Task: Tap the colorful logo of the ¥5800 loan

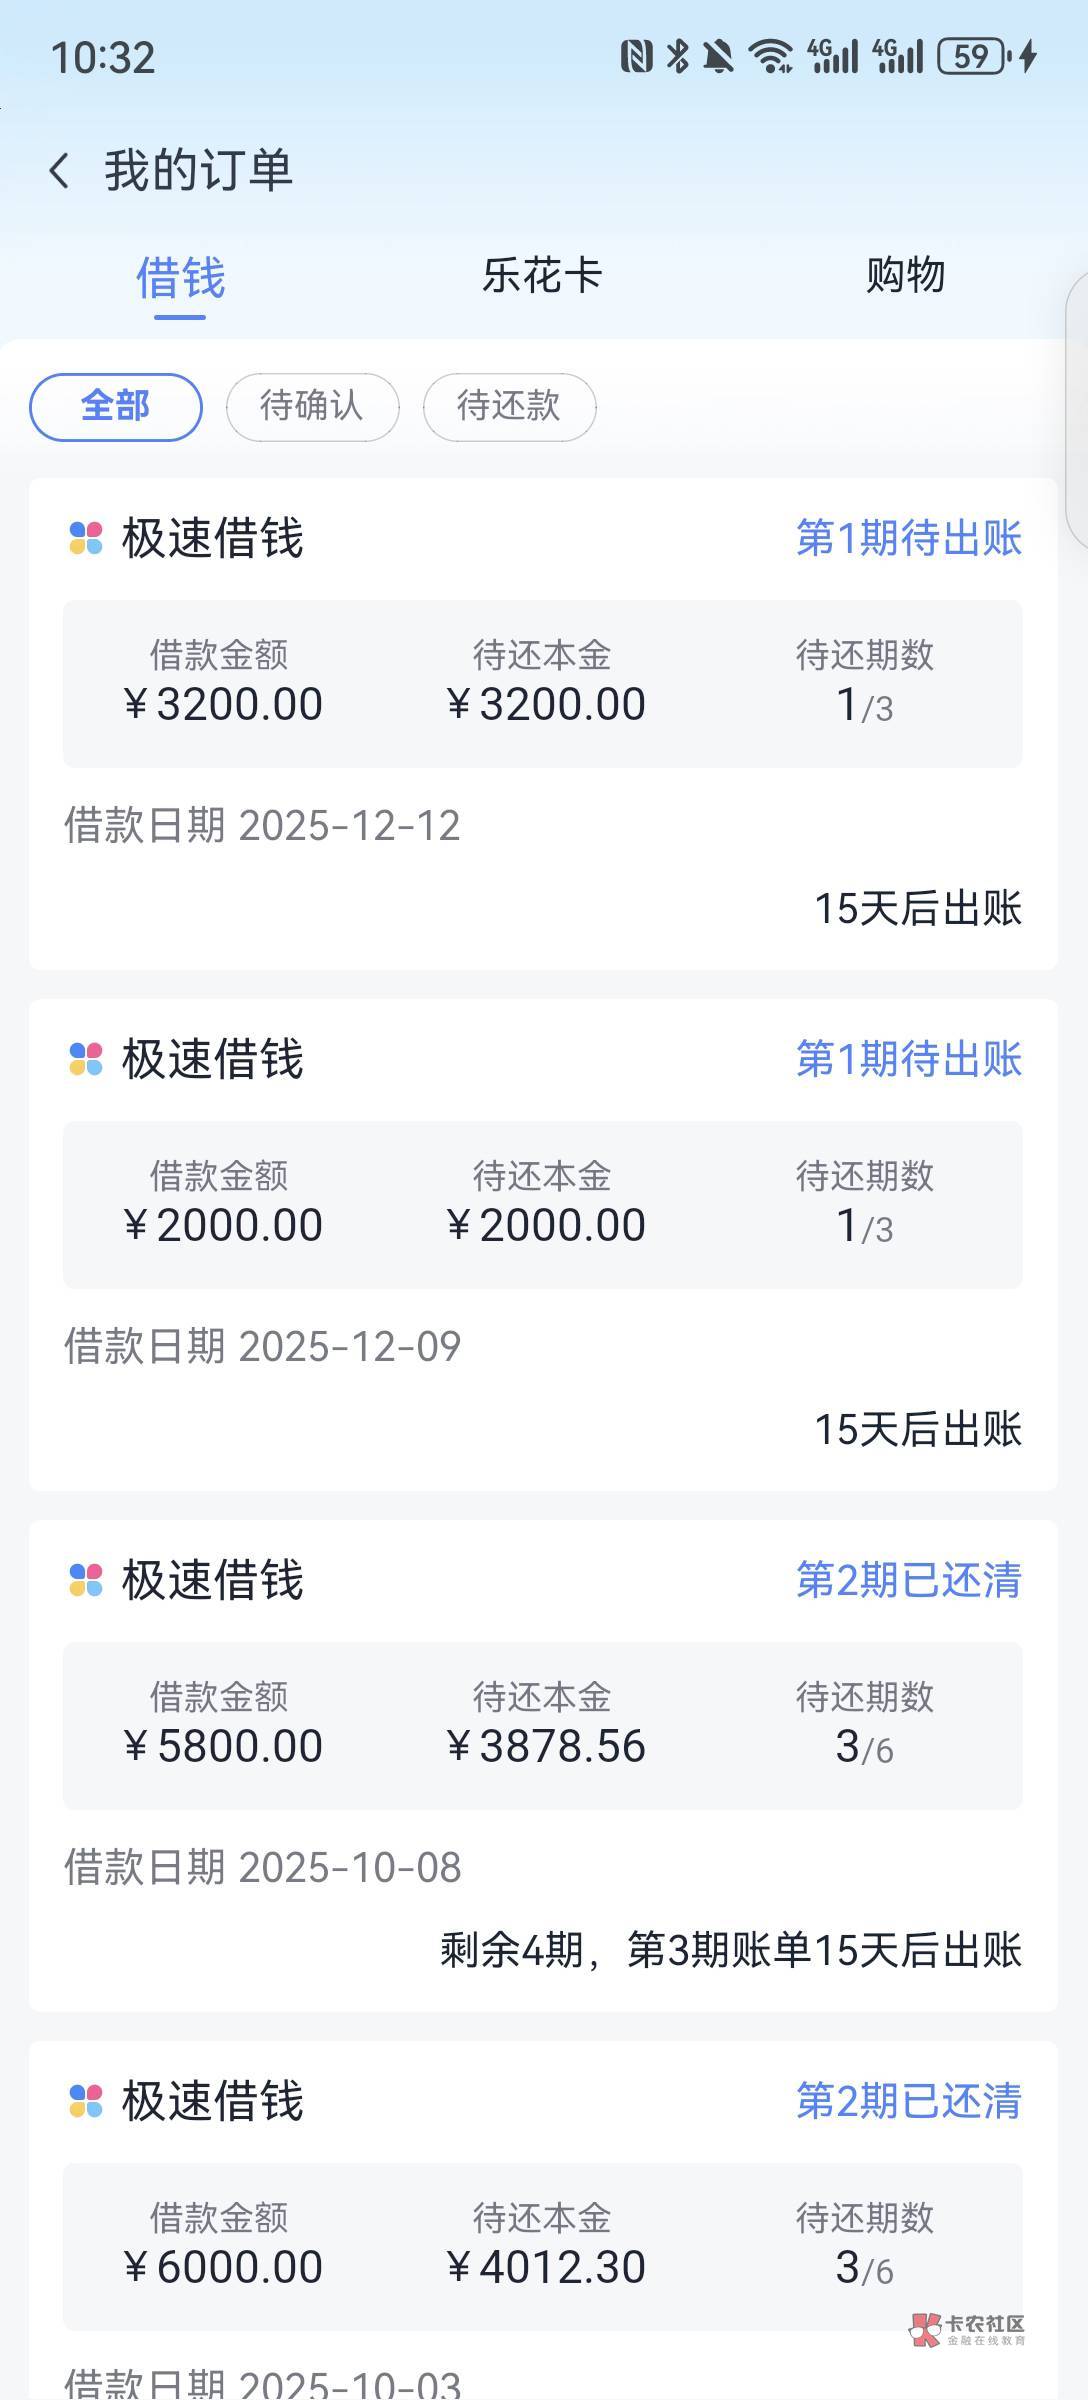Action: pos(86,1580)
